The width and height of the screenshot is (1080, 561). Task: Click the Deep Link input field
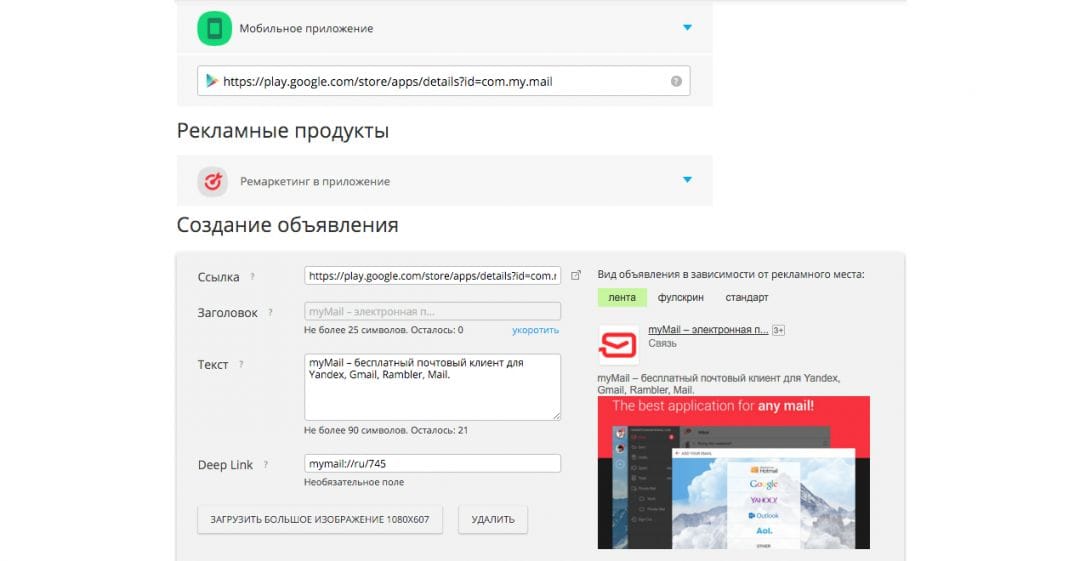(433, 463)
